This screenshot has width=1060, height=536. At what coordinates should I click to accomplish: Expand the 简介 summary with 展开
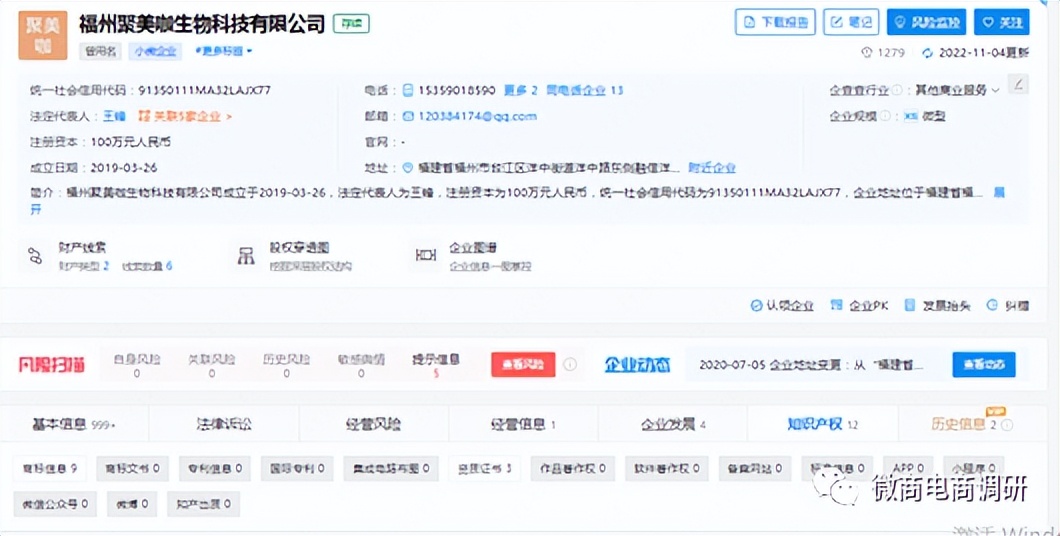pos(998,193)
